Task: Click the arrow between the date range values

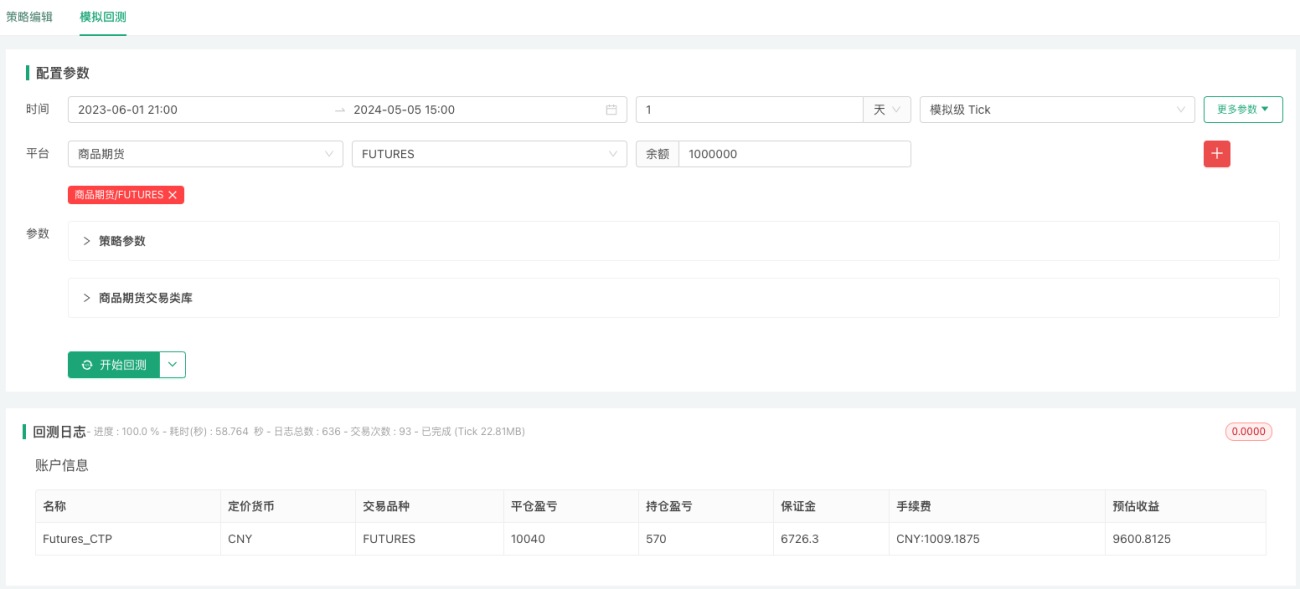Action: (x=340, y=110)
